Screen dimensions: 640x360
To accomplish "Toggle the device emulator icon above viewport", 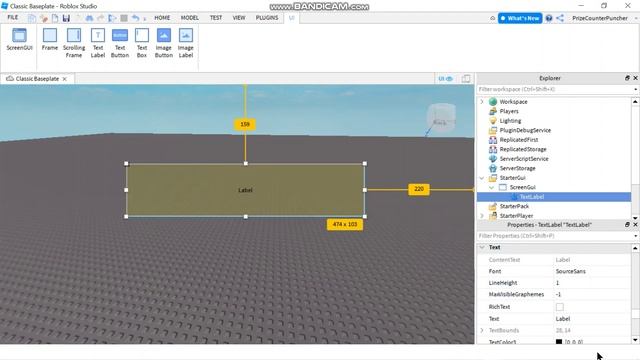I will coord(466,78).
